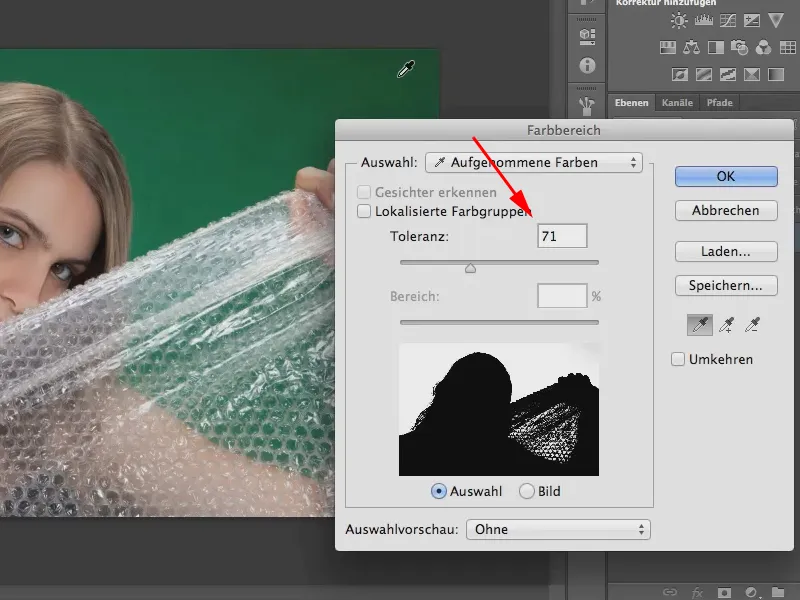Click the Toleranz slider handle

(x=470, y=268)
